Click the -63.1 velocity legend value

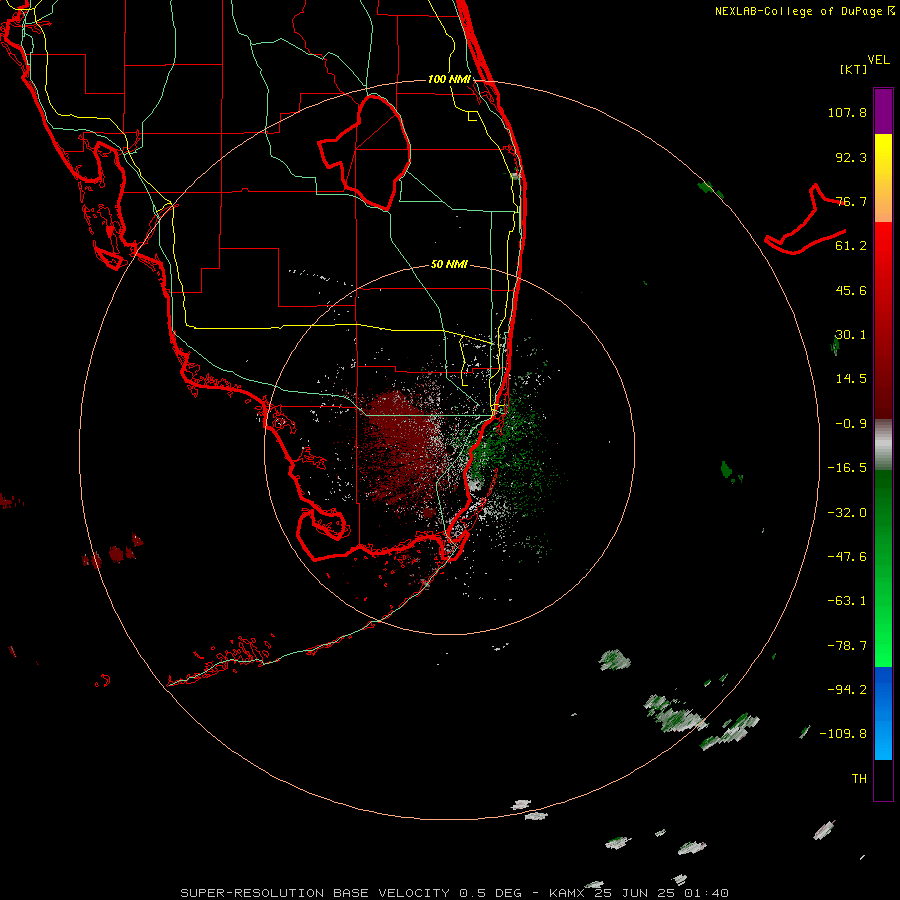pyautogui.click(x=847, y=601)
